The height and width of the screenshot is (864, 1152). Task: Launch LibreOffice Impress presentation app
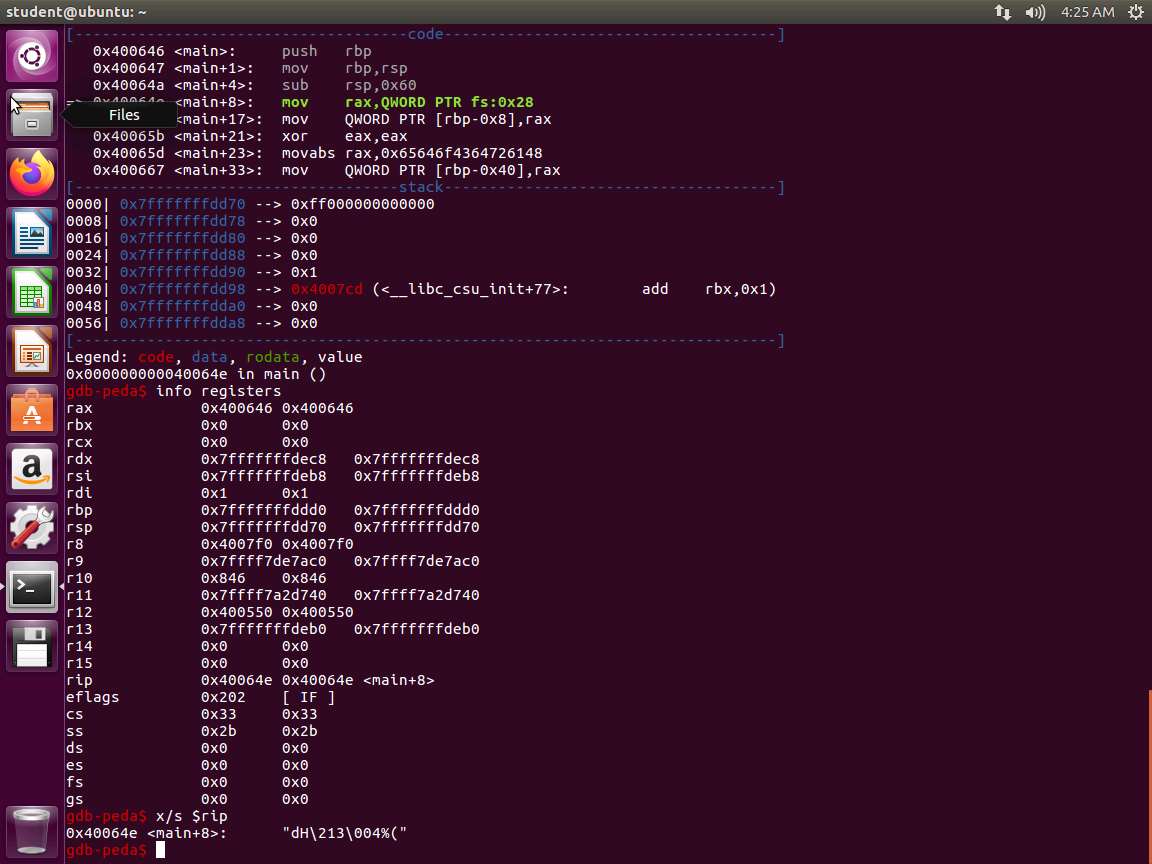coord(32,351)
